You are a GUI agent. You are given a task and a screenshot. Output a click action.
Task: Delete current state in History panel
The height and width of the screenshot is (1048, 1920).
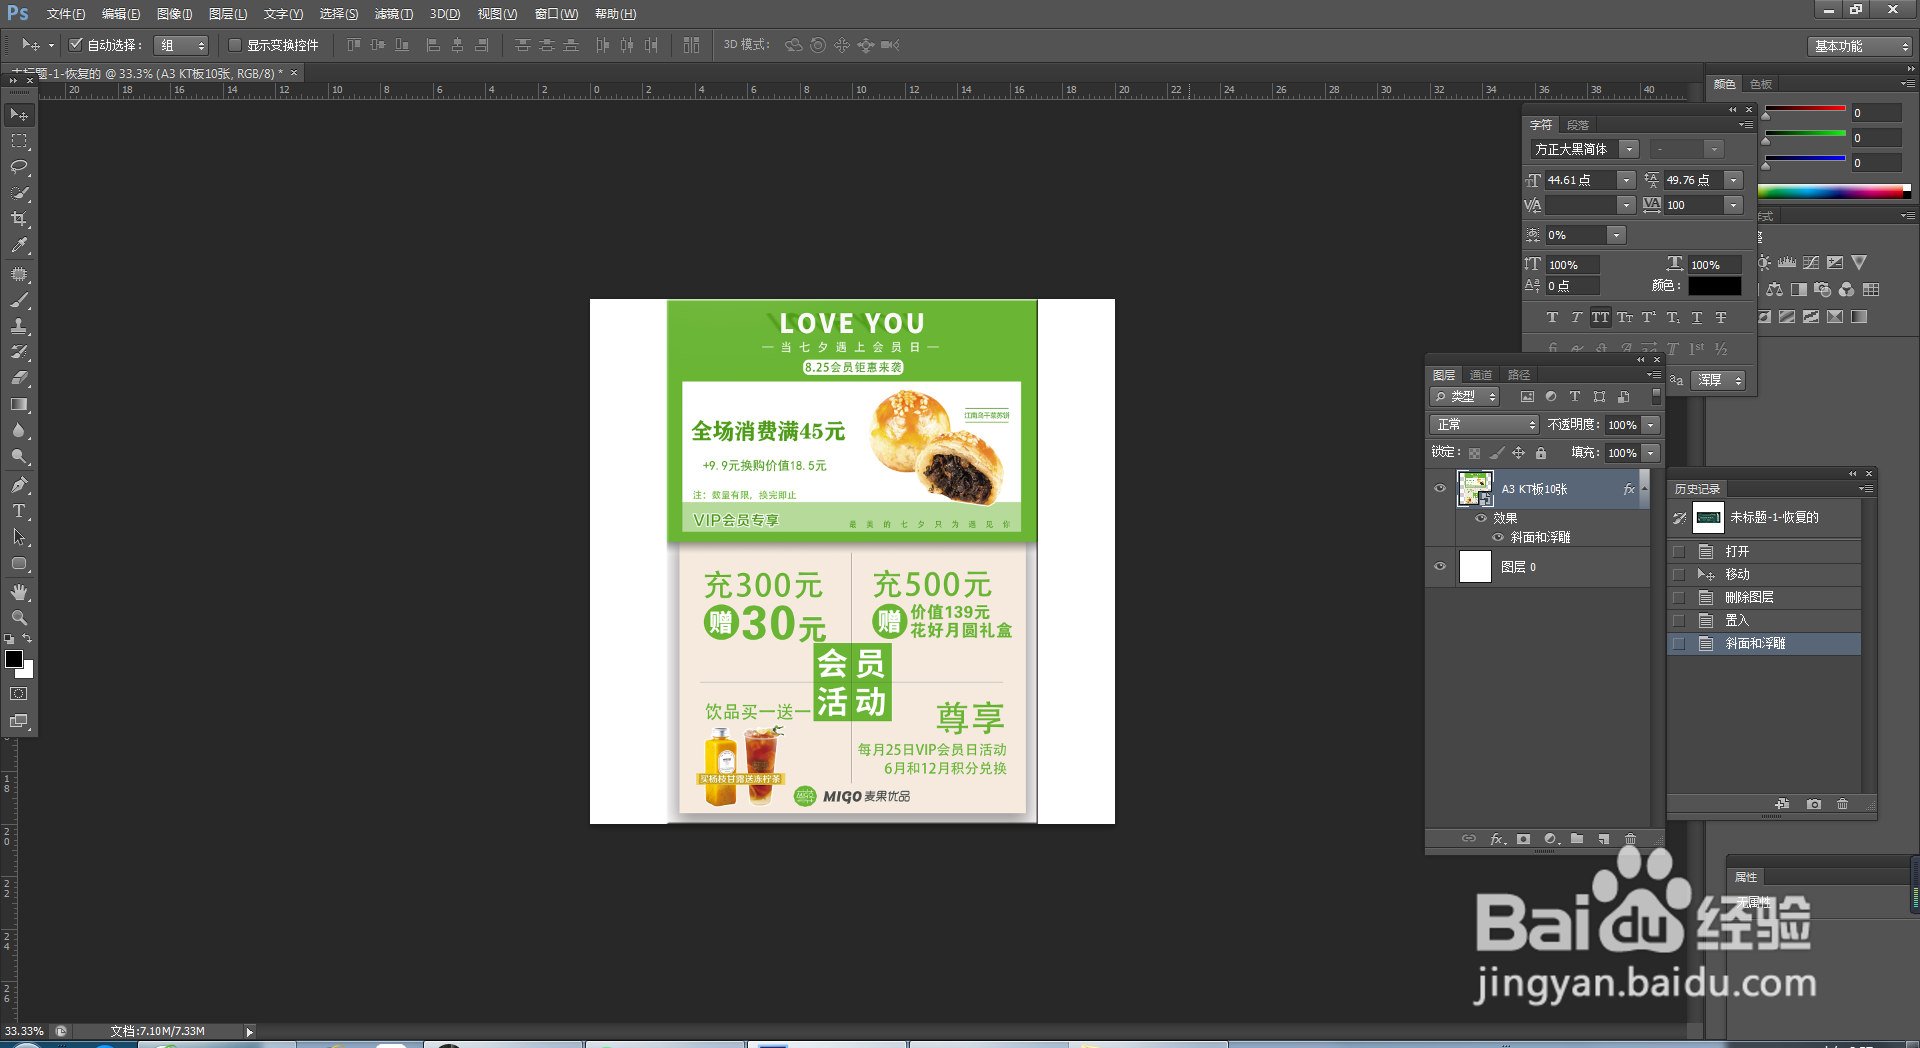(1843, 804)
